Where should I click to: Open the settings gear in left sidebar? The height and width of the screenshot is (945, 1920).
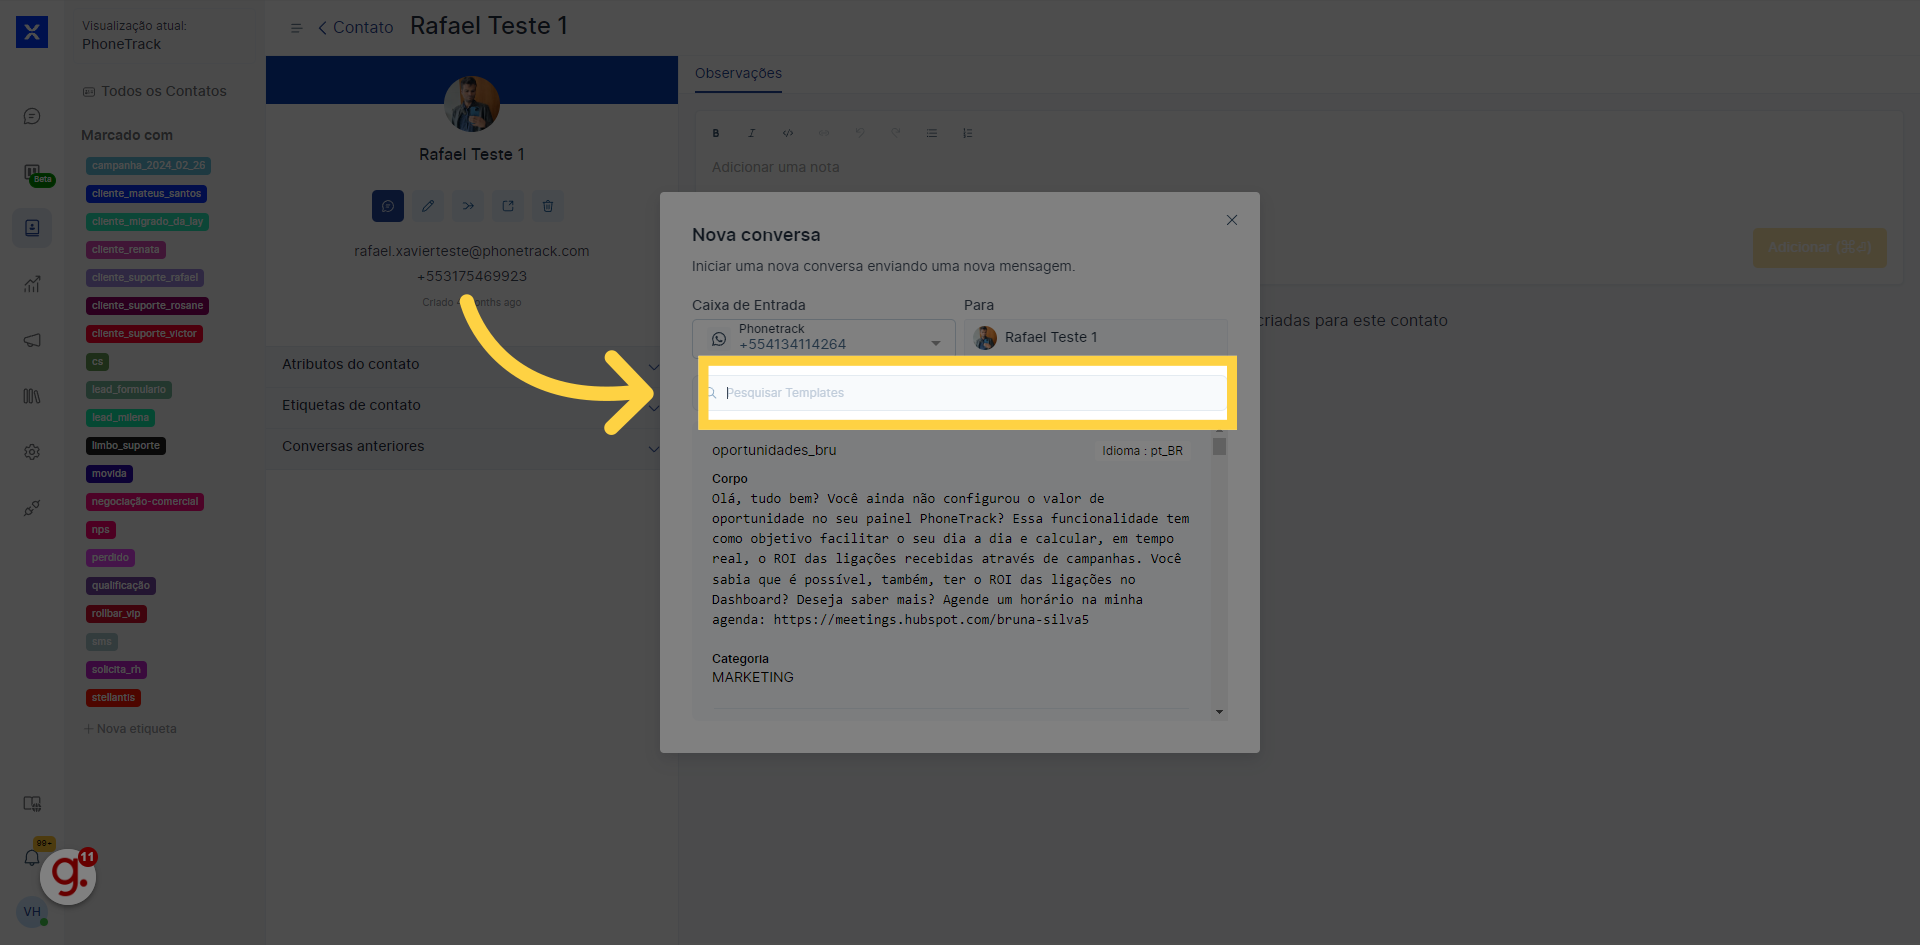click(x=32, y=452)
